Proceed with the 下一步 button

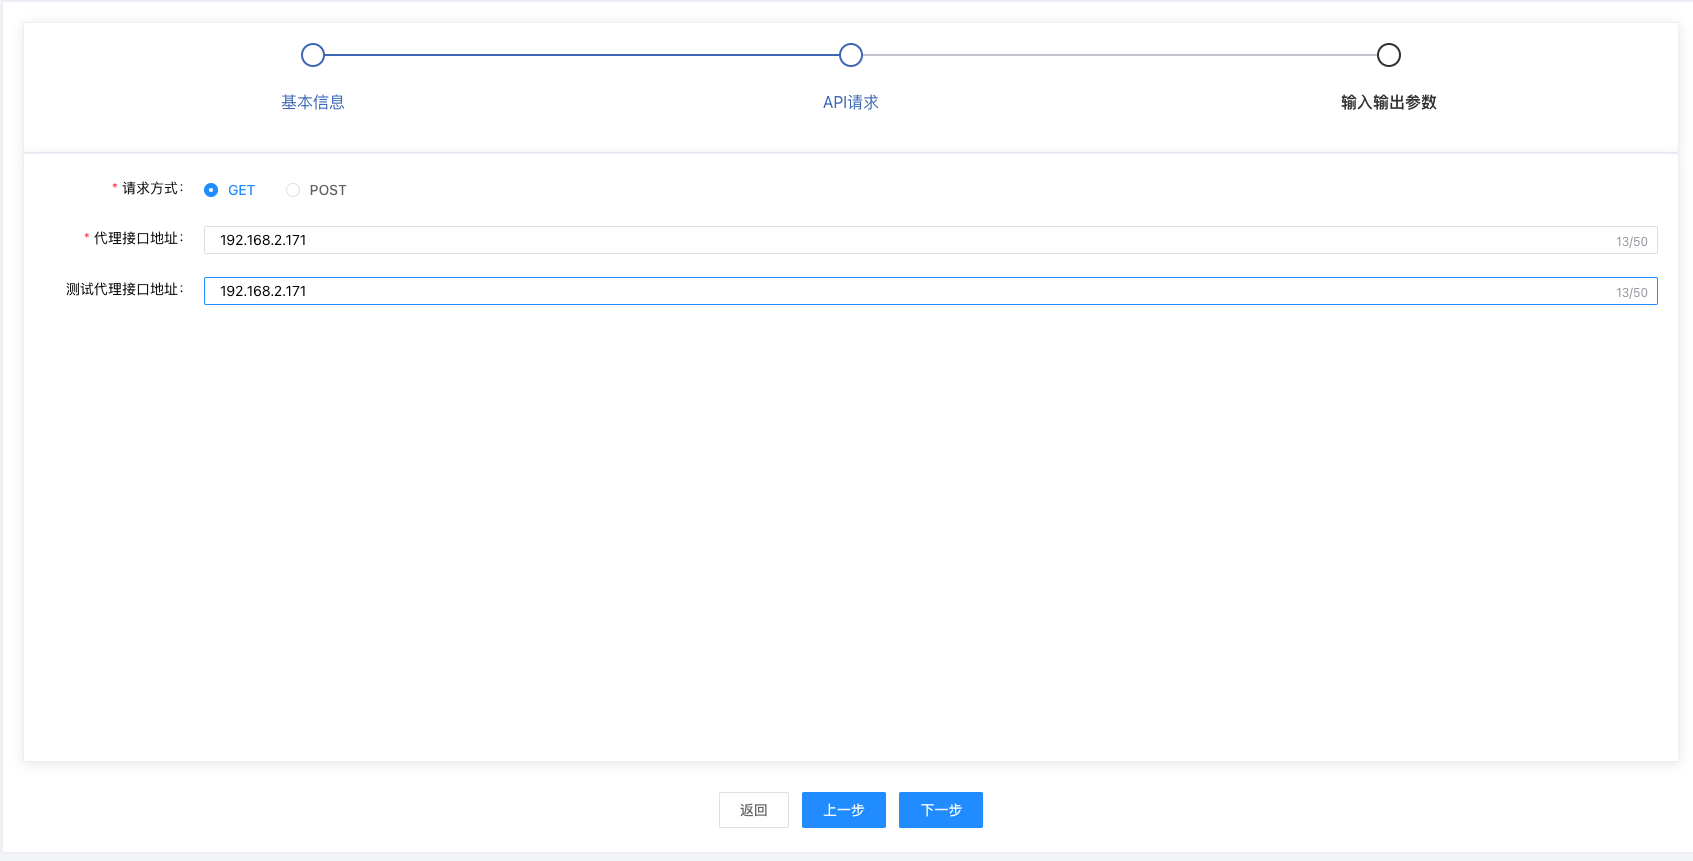click(941, 810)
